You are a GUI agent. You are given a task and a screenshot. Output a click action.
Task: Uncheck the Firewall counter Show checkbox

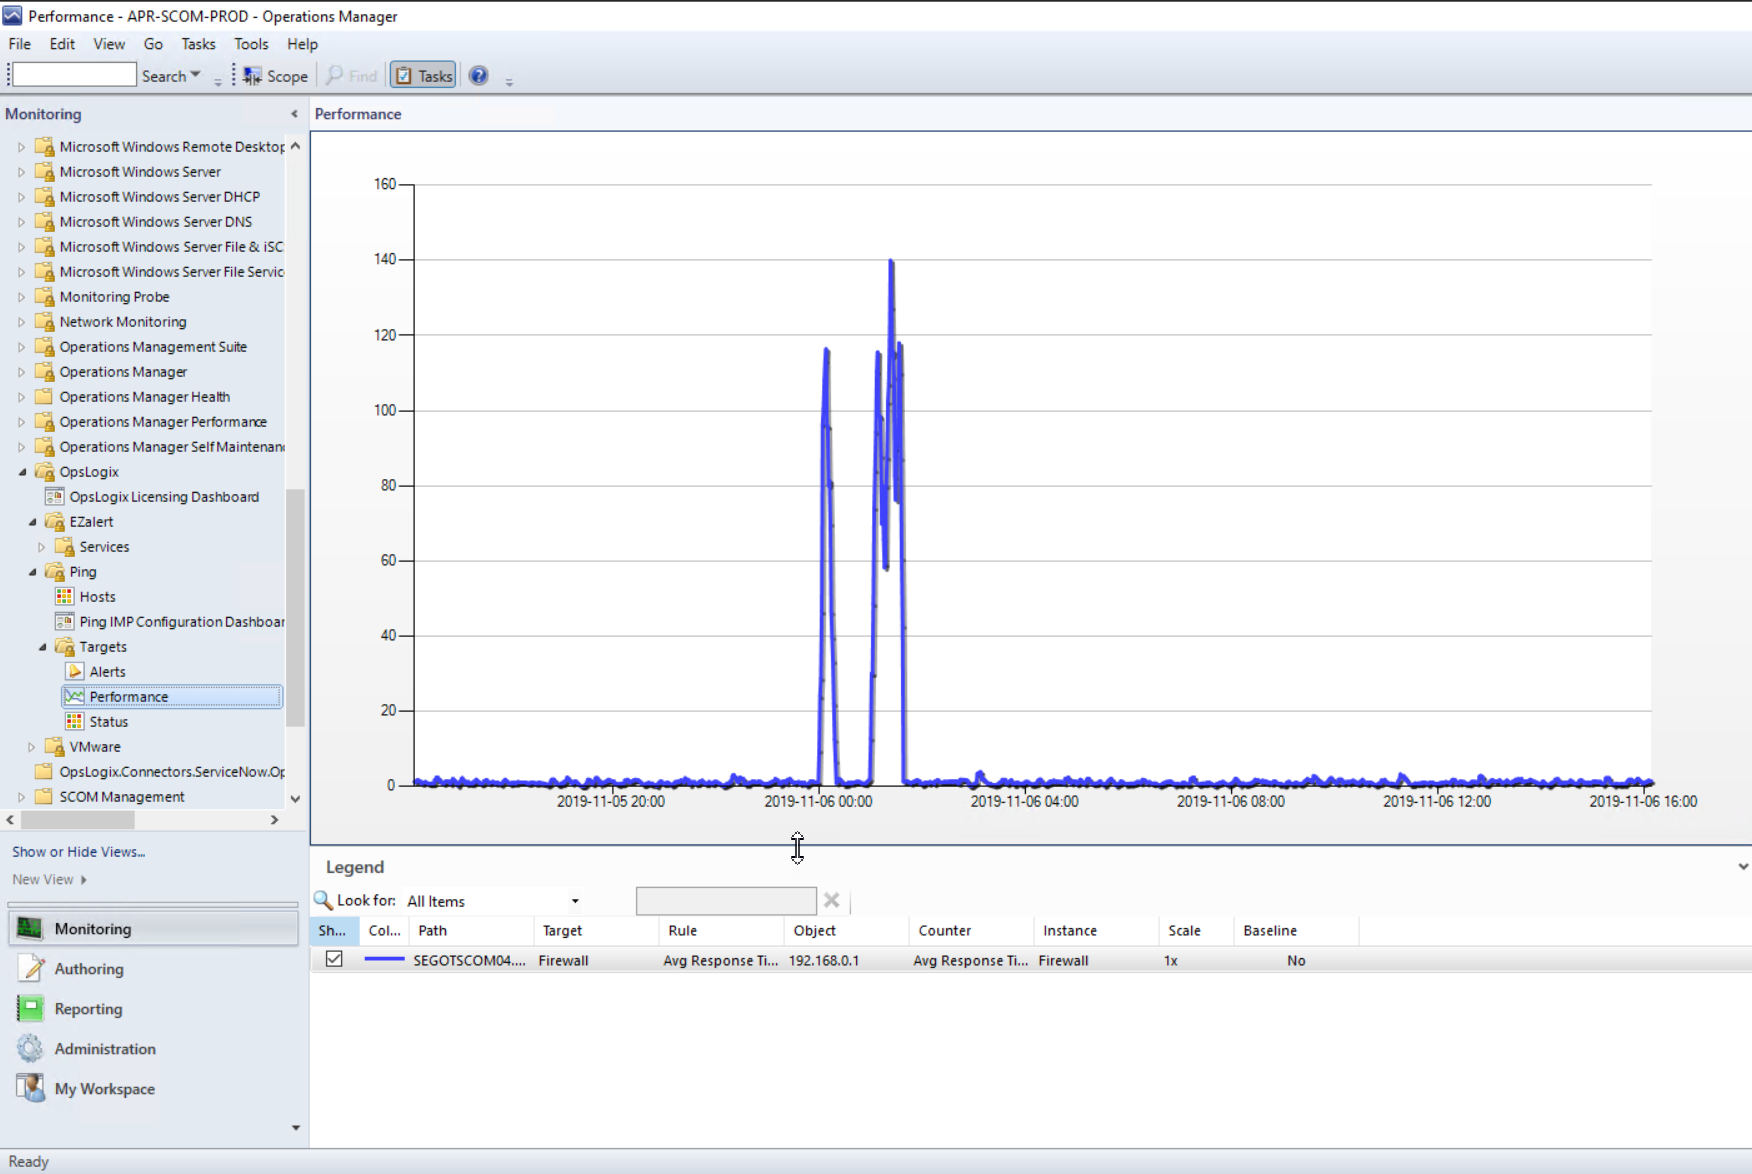[x=334, y=959]
